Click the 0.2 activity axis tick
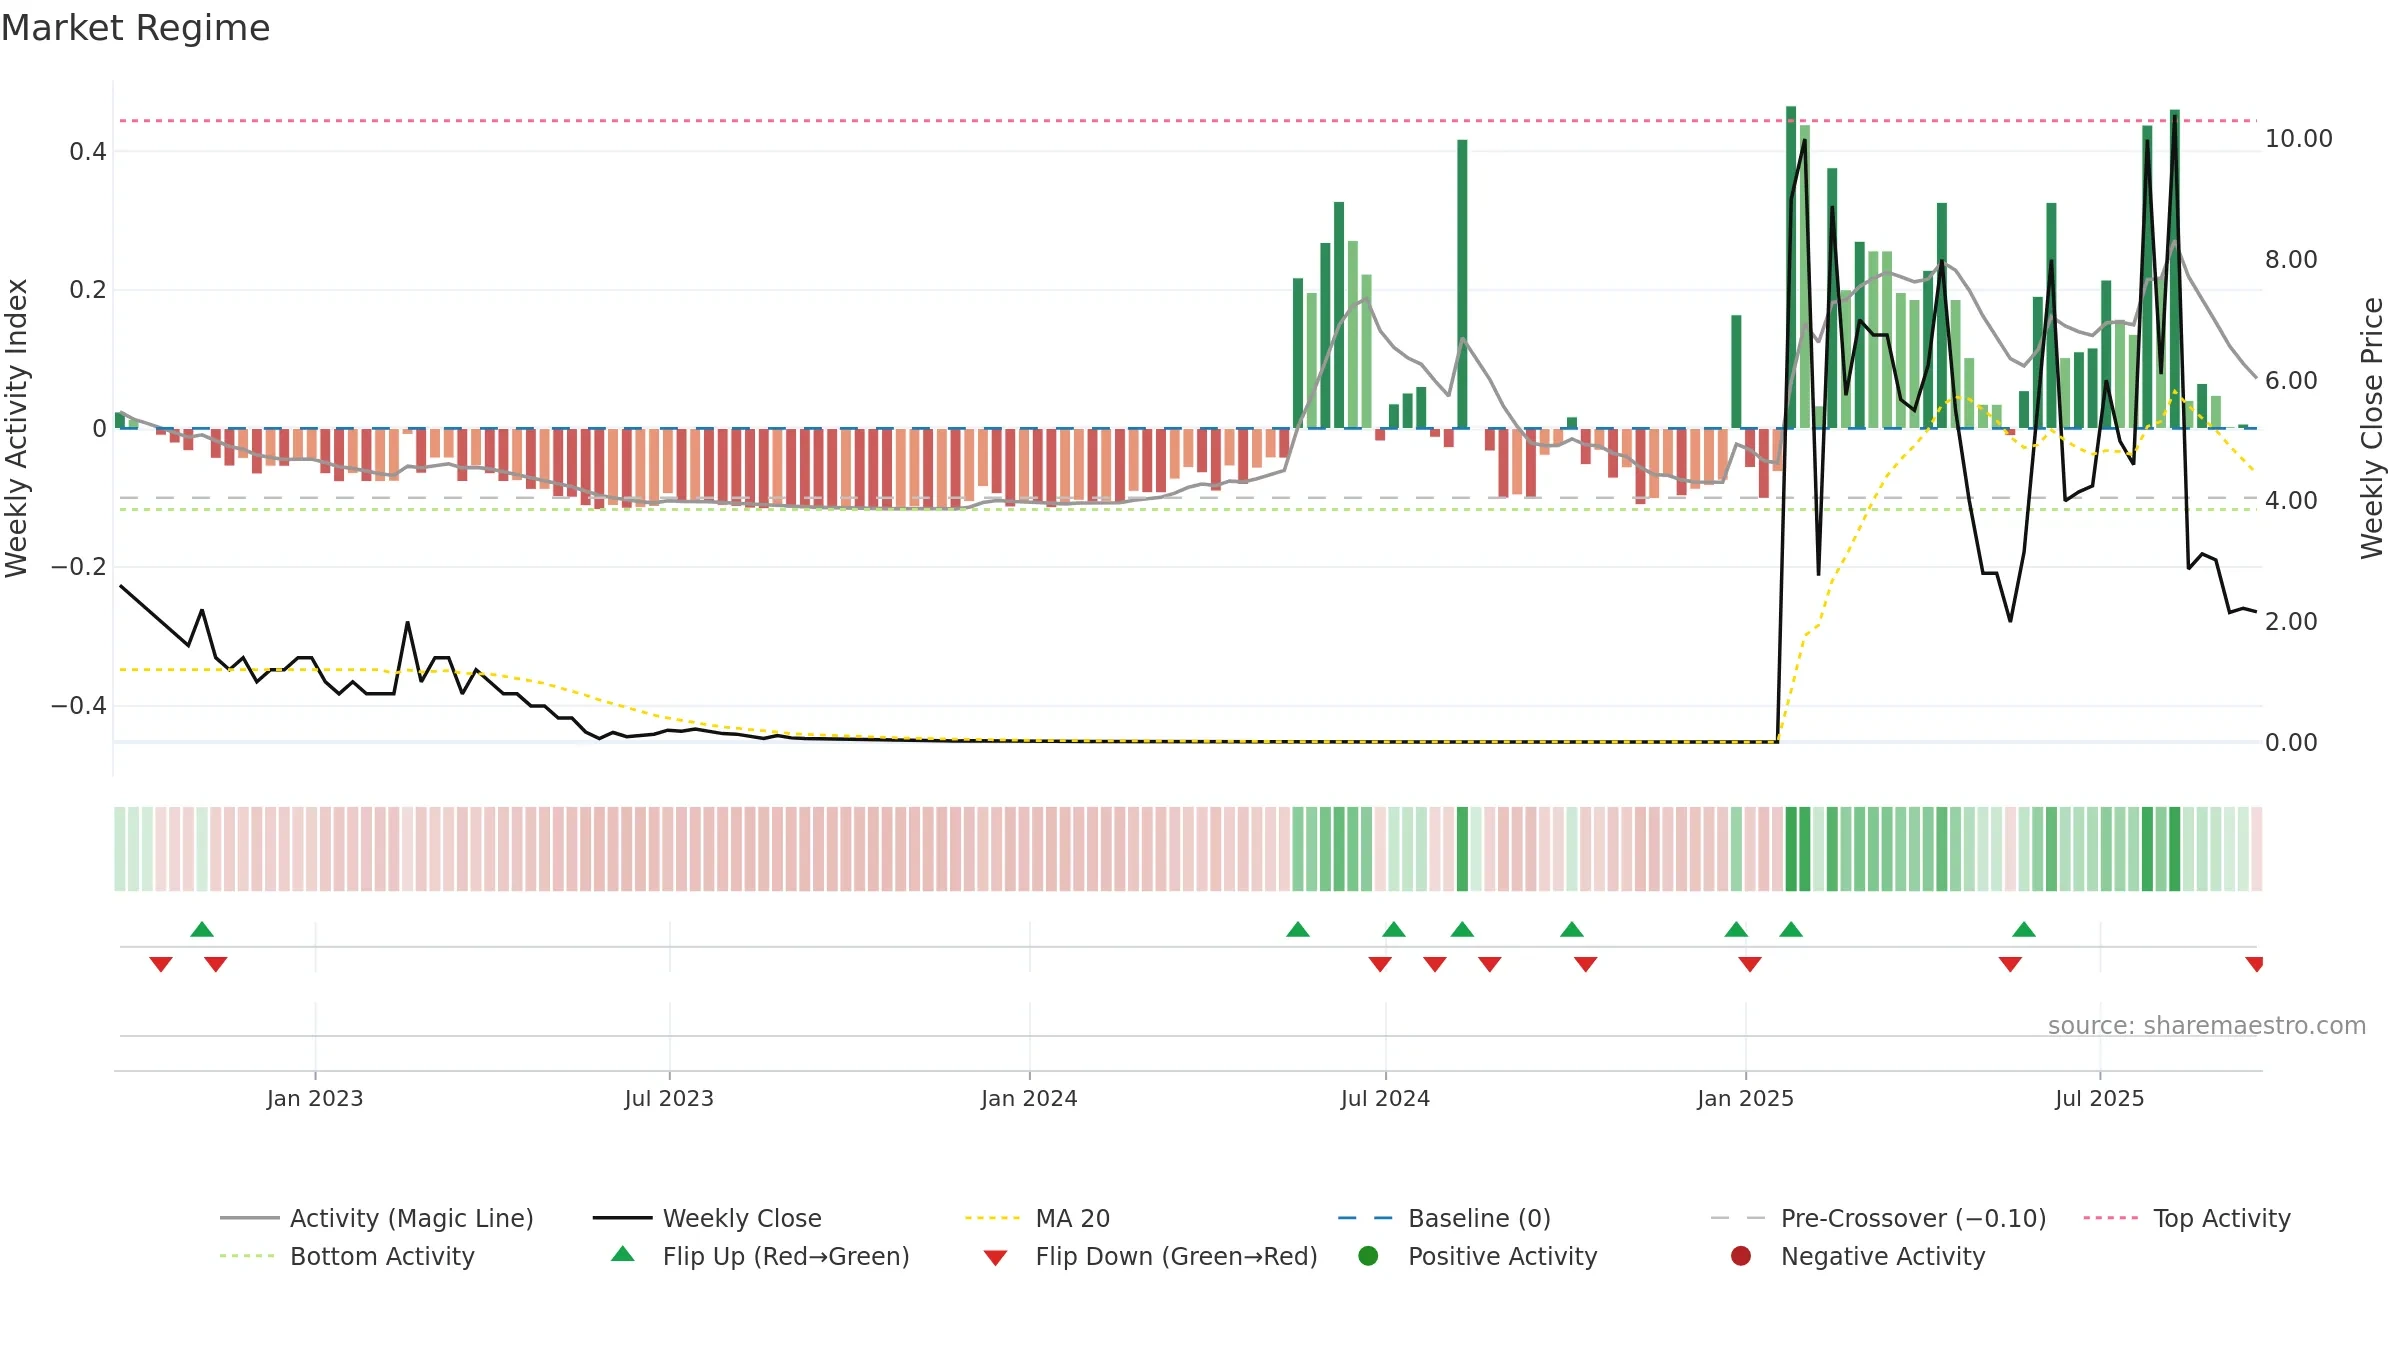The width and height of the screenshot is (2400, 1350). (88, 290)
